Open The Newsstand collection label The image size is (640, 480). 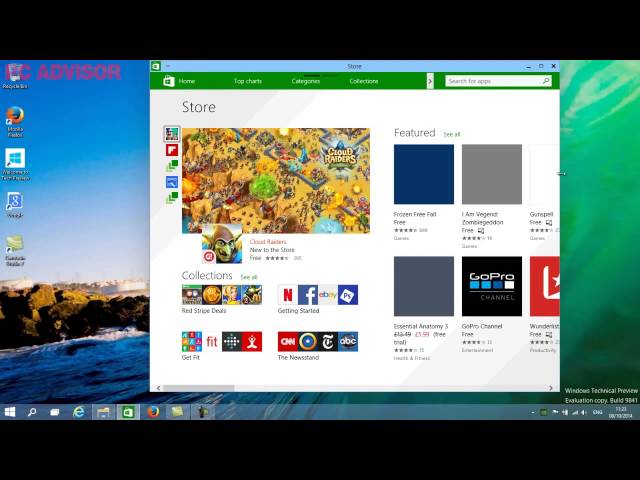click(x=298, y=358)
